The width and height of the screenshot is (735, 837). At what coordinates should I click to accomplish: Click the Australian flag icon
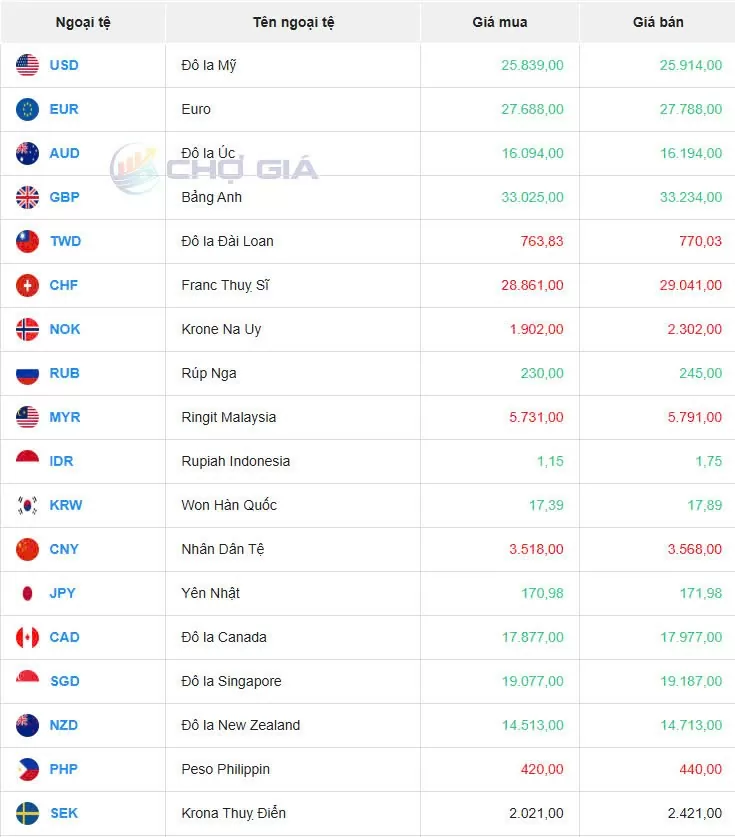tap(28, 154)
